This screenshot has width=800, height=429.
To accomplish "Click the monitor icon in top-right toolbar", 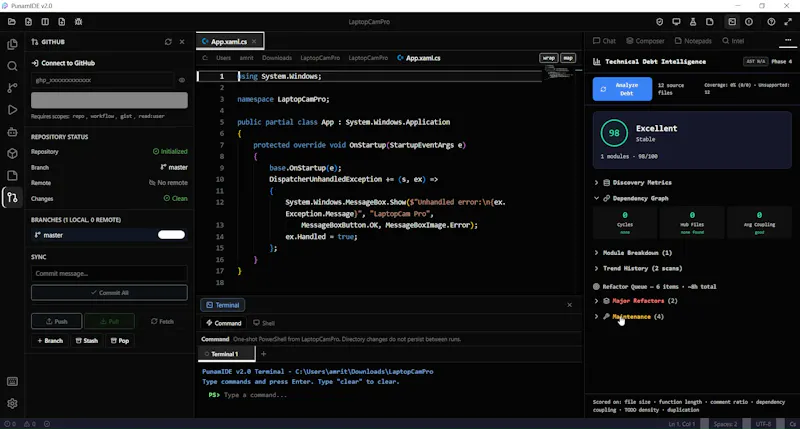I will point(676,22).
